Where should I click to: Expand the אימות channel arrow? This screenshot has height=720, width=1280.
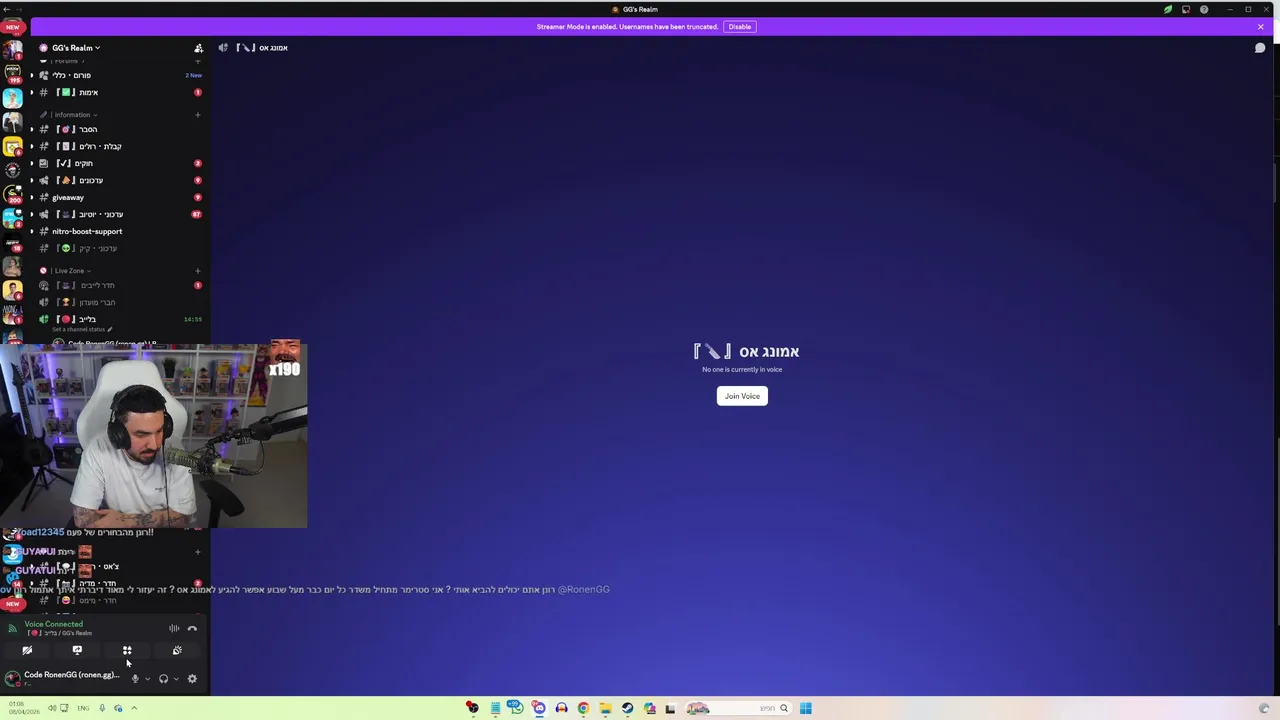(31, 92)
